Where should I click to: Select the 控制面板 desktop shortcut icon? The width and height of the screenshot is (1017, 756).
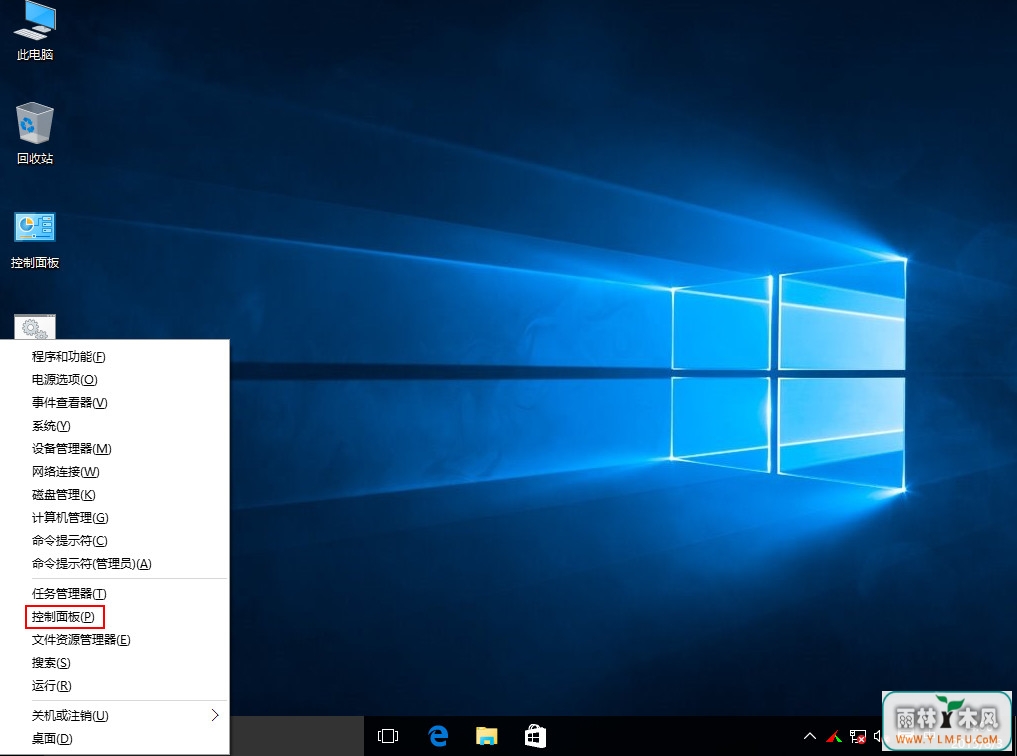click(x=35, y=240)
